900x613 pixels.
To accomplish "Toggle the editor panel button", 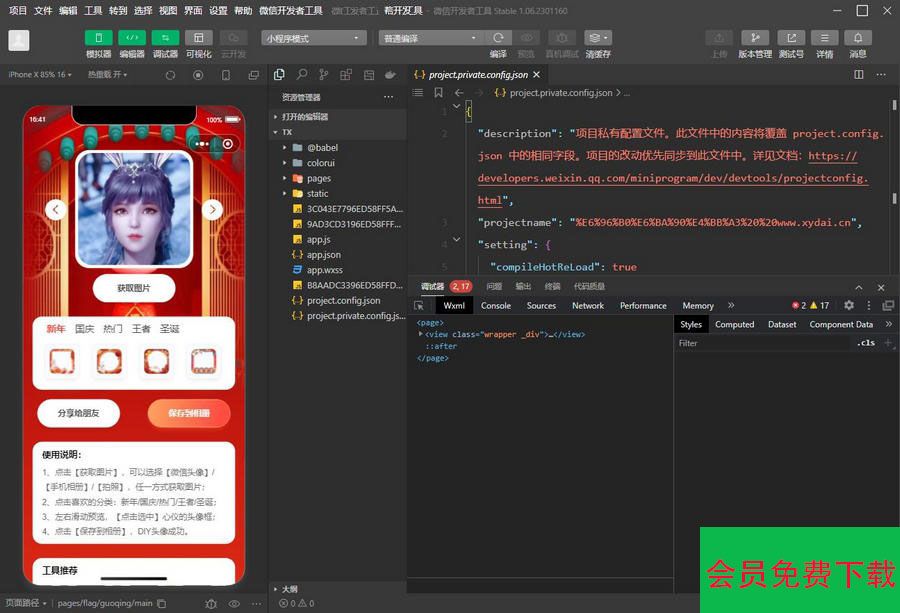I will (132, 38).
